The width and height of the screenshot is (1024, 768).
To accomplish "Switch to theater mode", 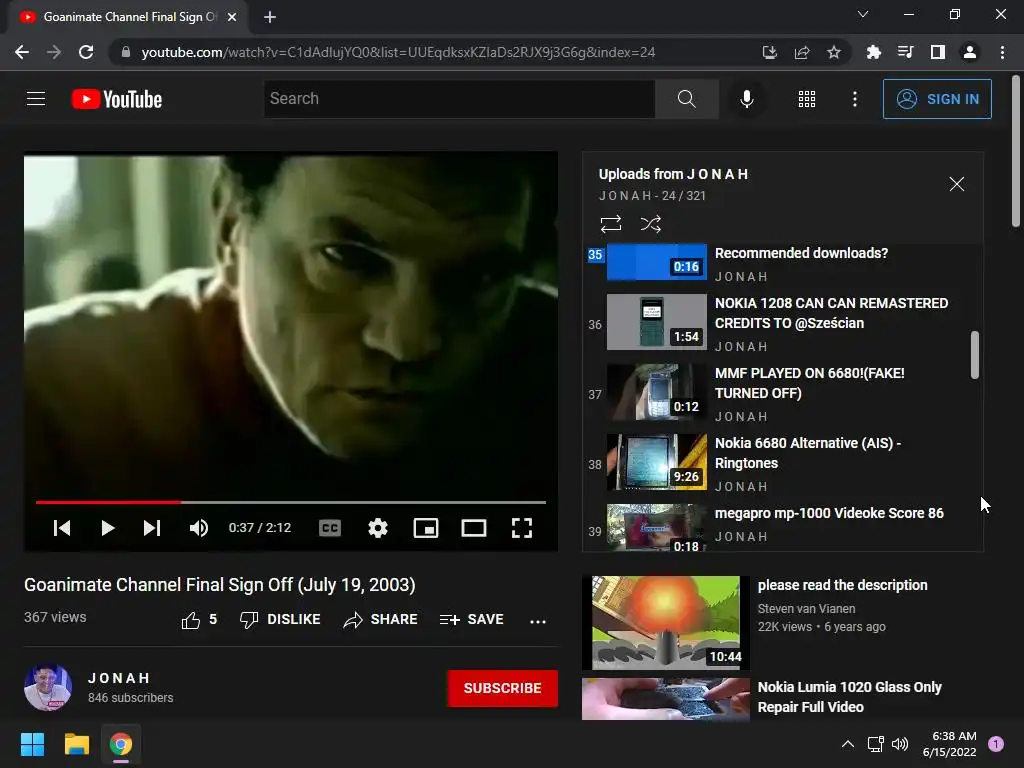I will click(x=473, y=528).
